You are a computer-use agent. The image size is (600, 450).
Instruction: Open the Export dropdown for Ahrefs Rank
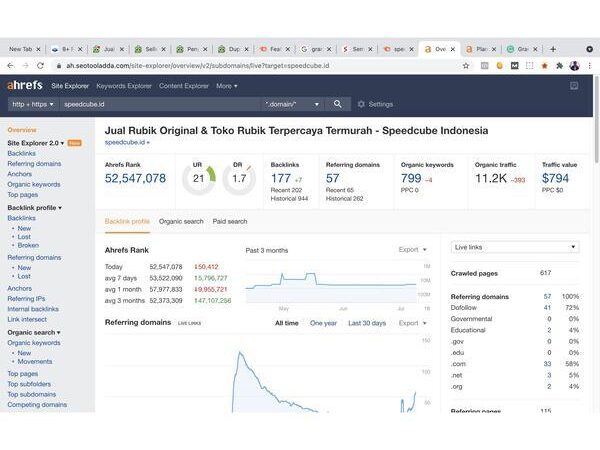411,250
